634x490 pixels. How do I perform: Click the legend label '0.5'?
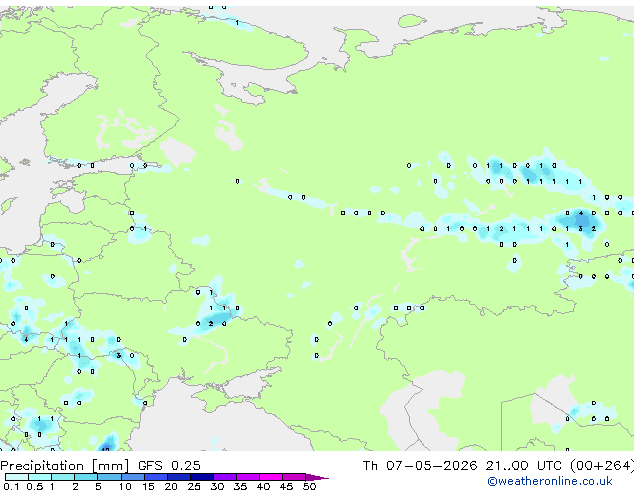[35, 486]
